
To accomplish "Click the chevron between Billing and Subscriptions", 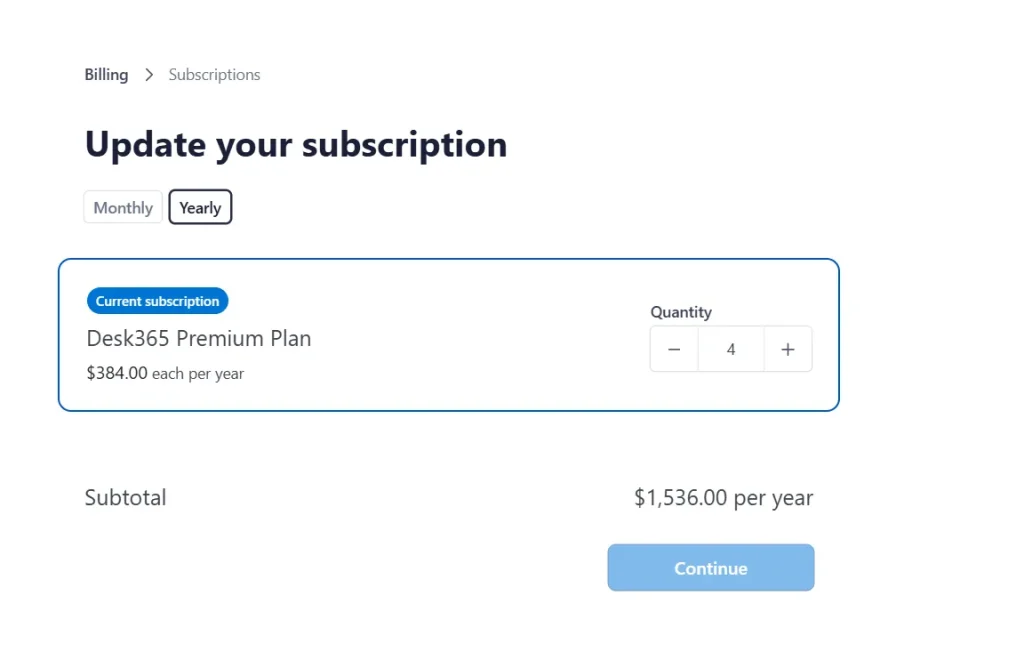I will pyautogui.click(x=148, y=74).
